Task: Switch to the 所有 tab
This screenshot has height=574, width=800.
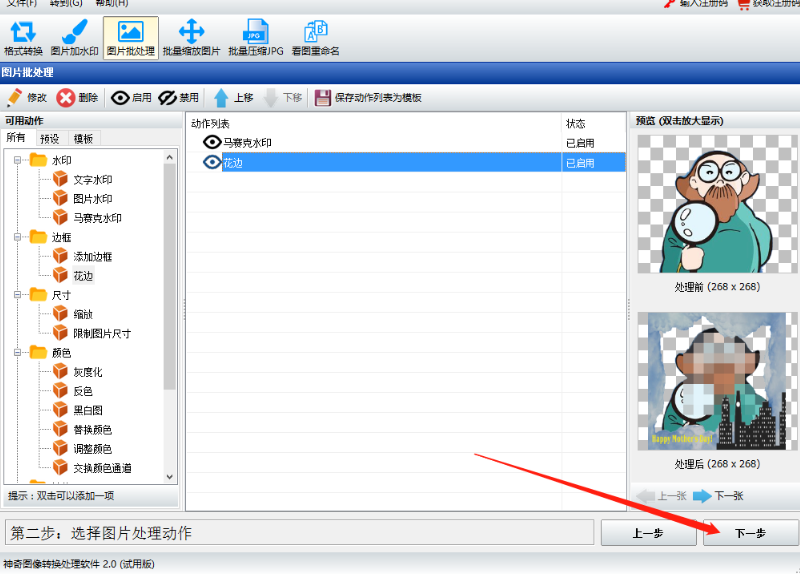Action: pyautogui.click(x=15, y=137)
